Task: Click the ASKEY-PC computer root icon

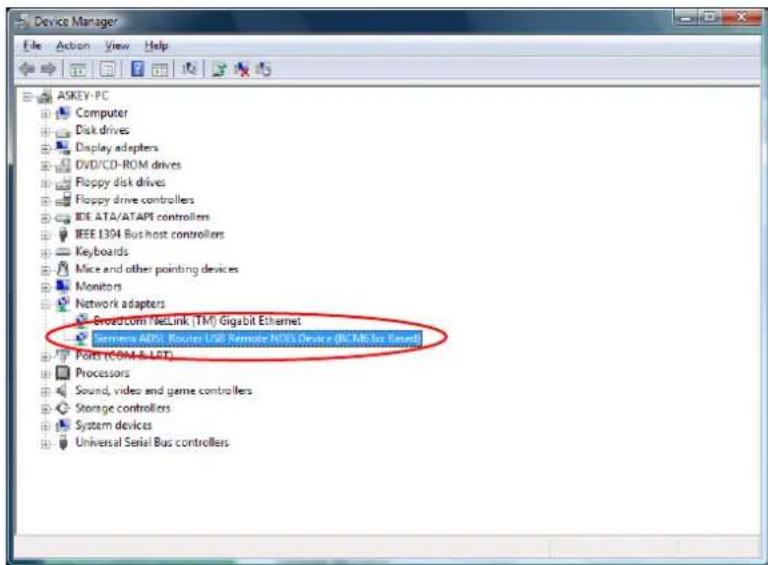Action: 45,96
